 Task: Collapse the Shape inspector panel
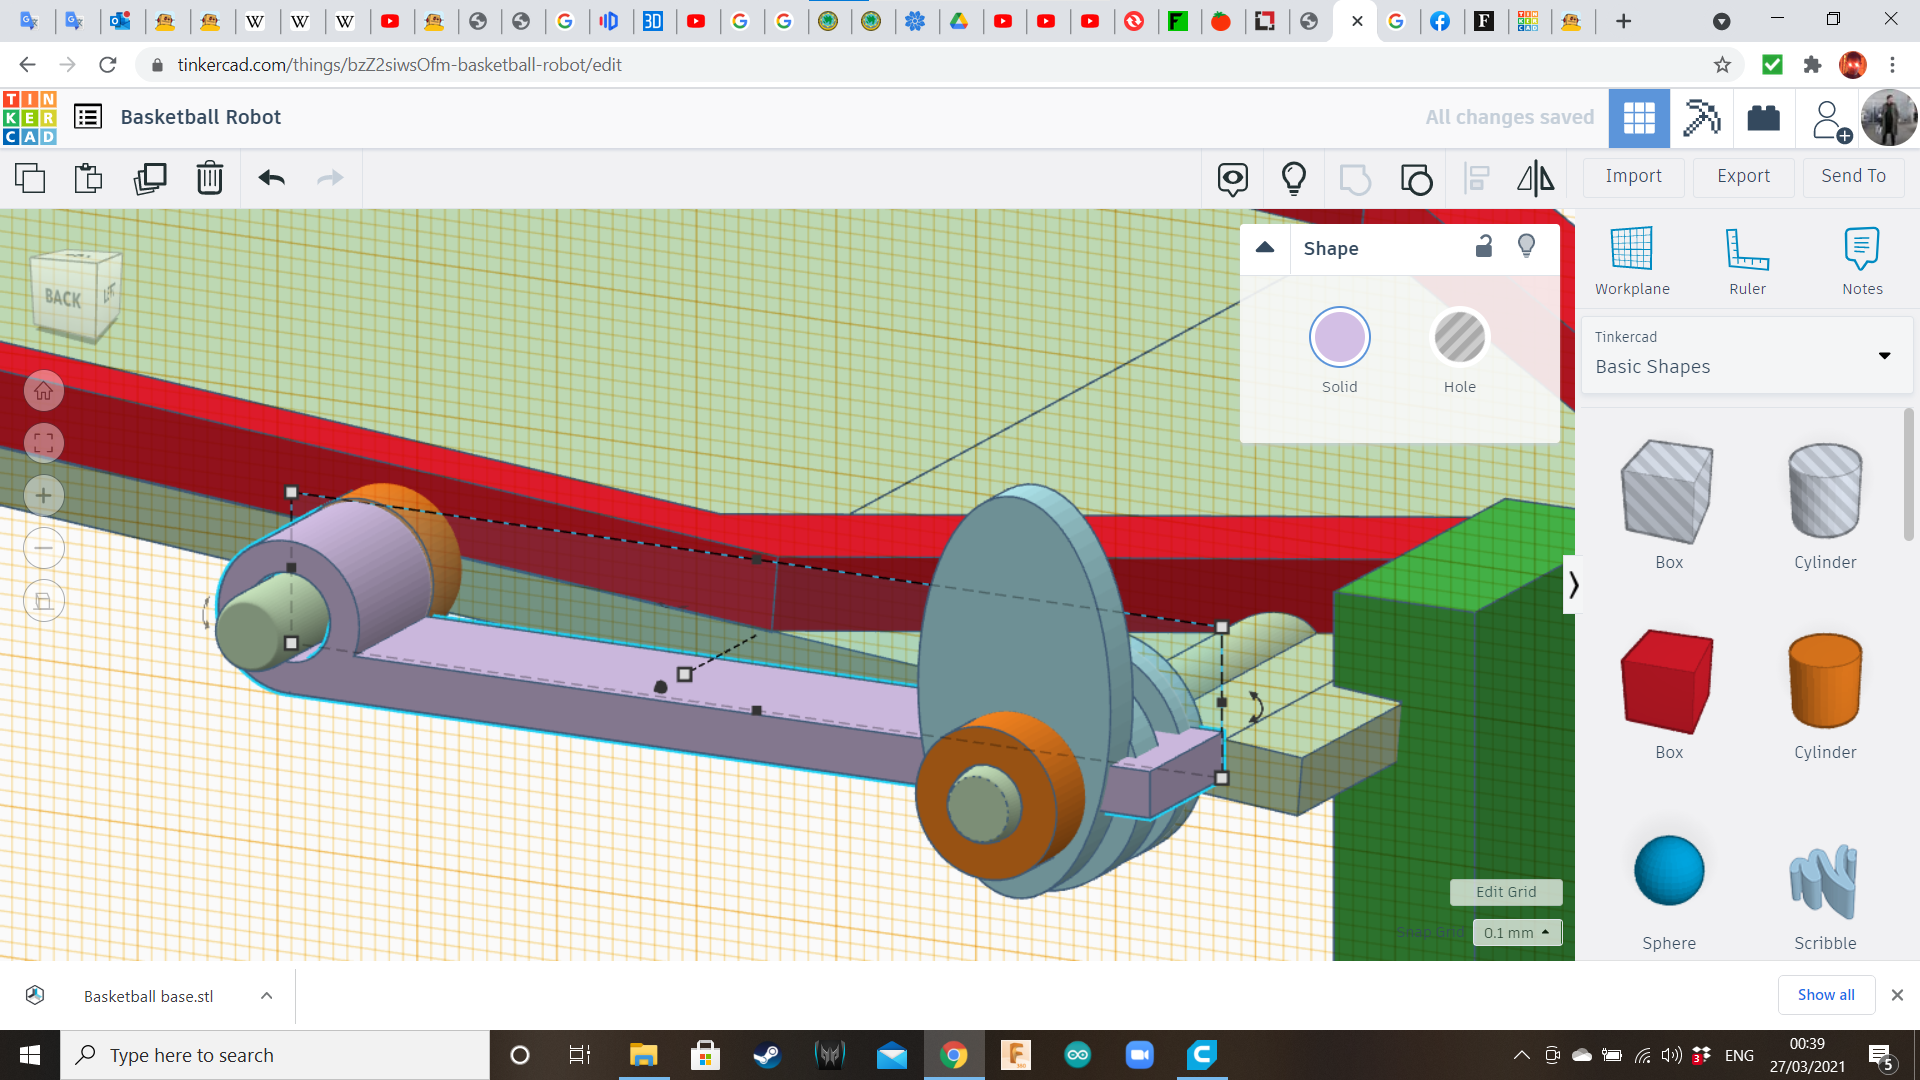(x=1265, y=248)
